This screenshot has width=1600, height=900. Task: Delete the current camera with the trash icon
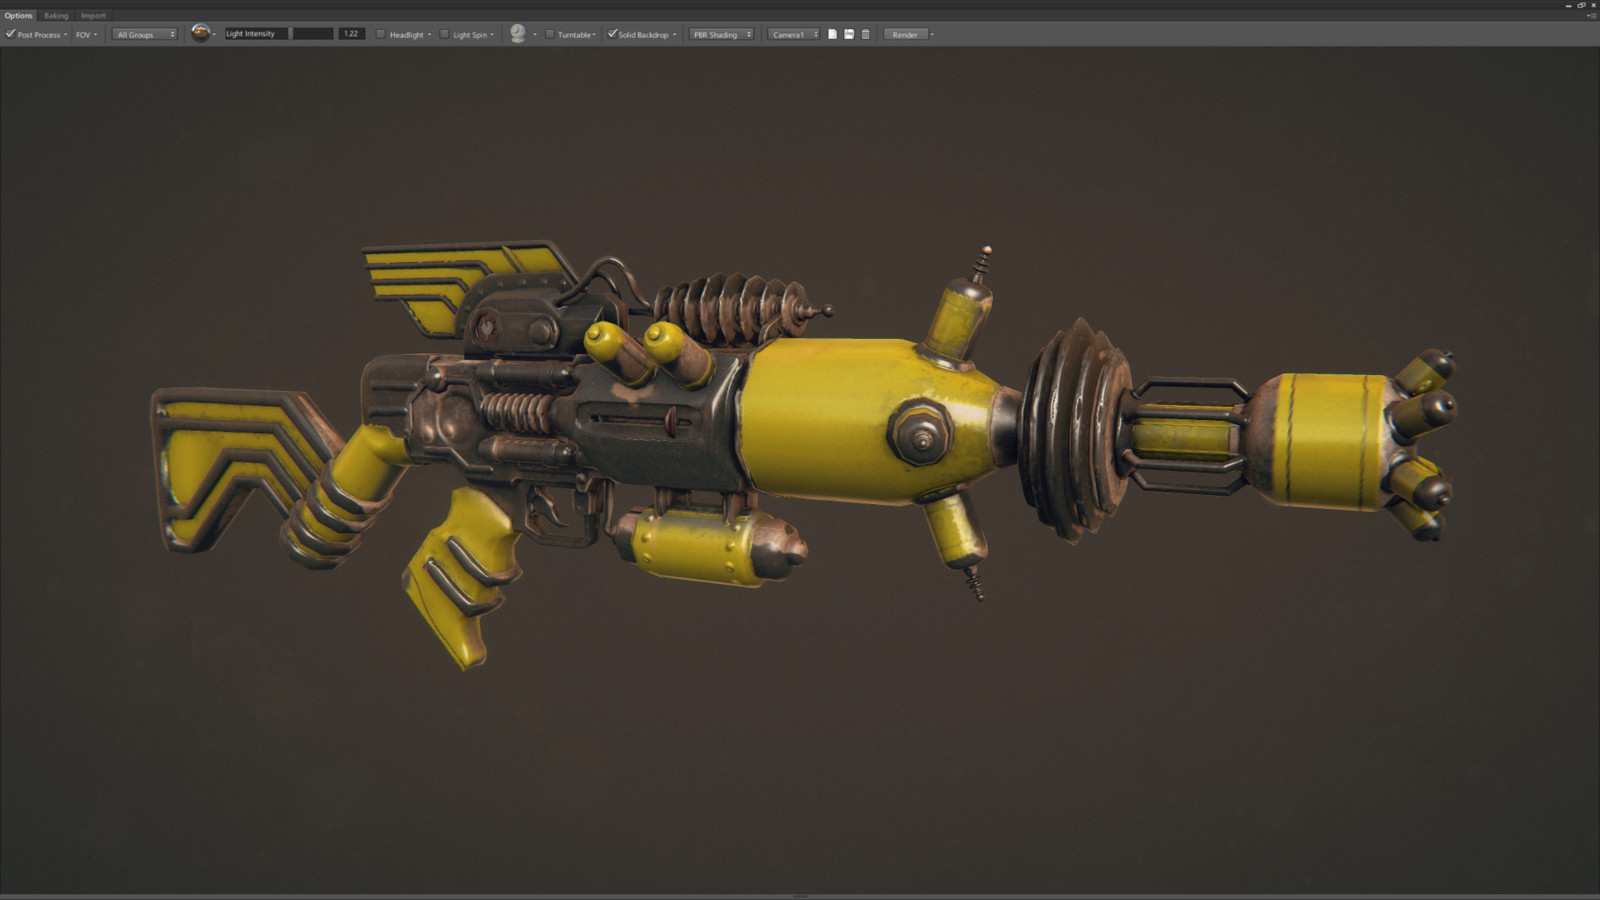[x=865, y=34]
